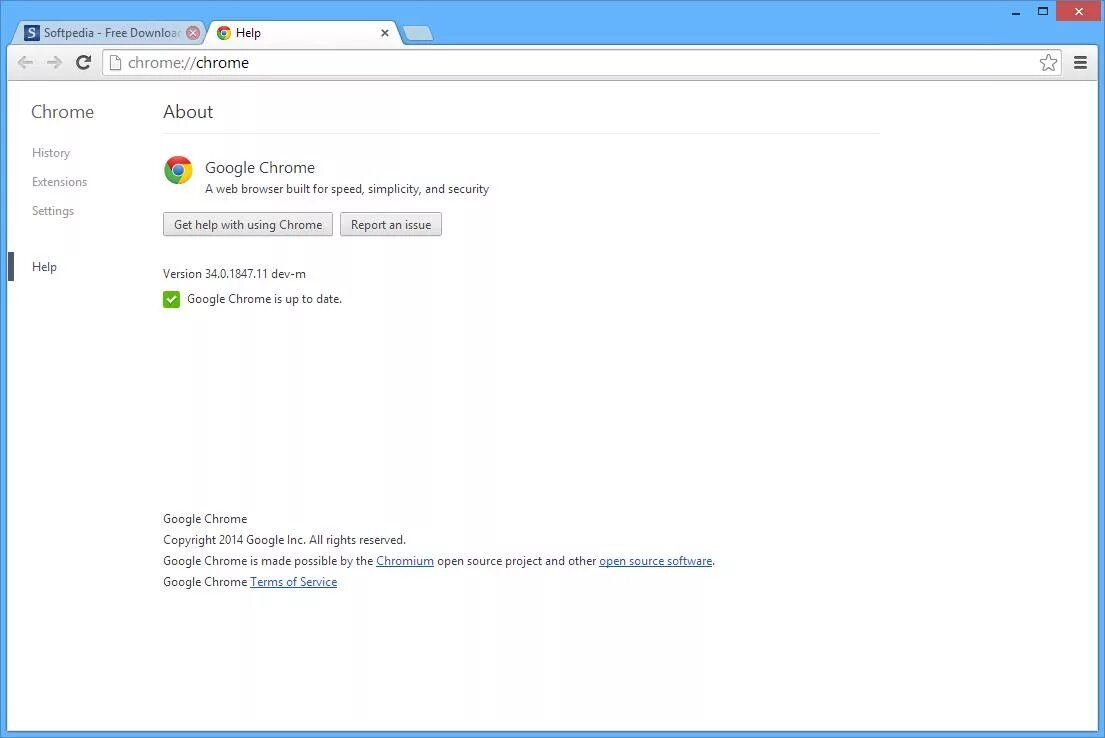Screen dimensions: 1105x738
Task: Select Help in the sidebar
Action: pos(44,266)
